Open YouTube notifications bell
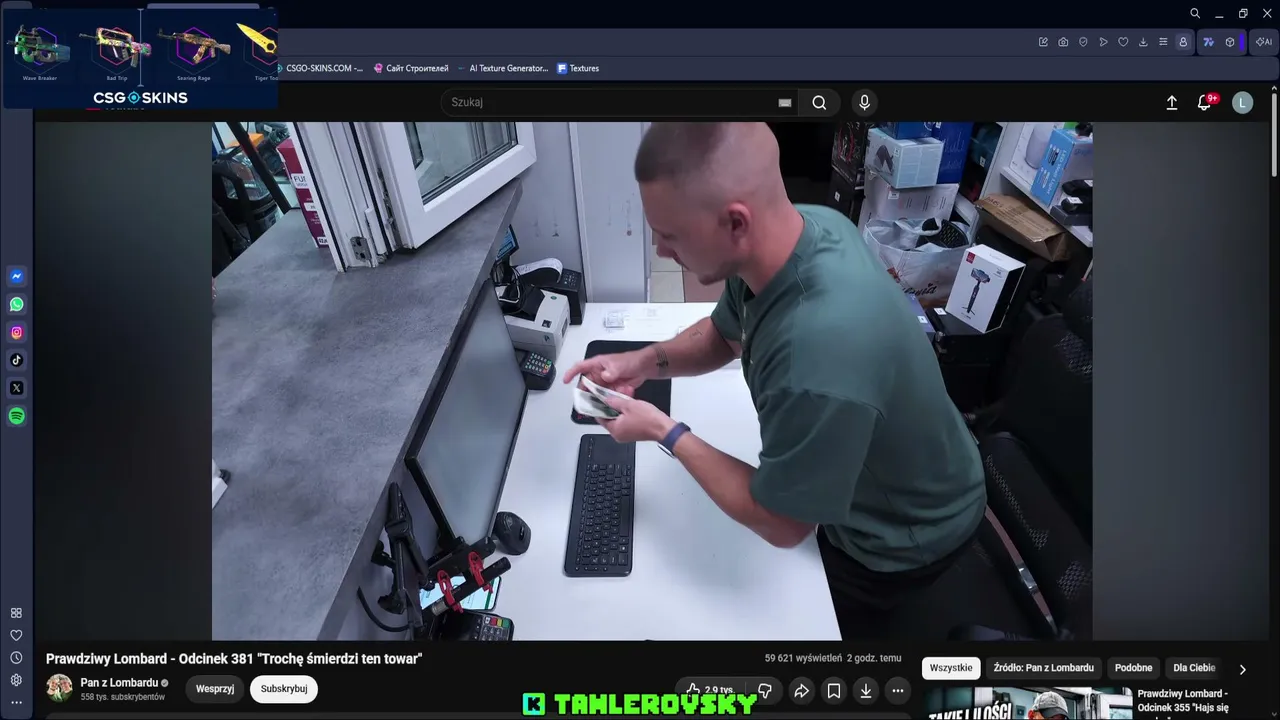This screenshot has width=1280, height=720. pyautogui.click(x=1205, y=102)
